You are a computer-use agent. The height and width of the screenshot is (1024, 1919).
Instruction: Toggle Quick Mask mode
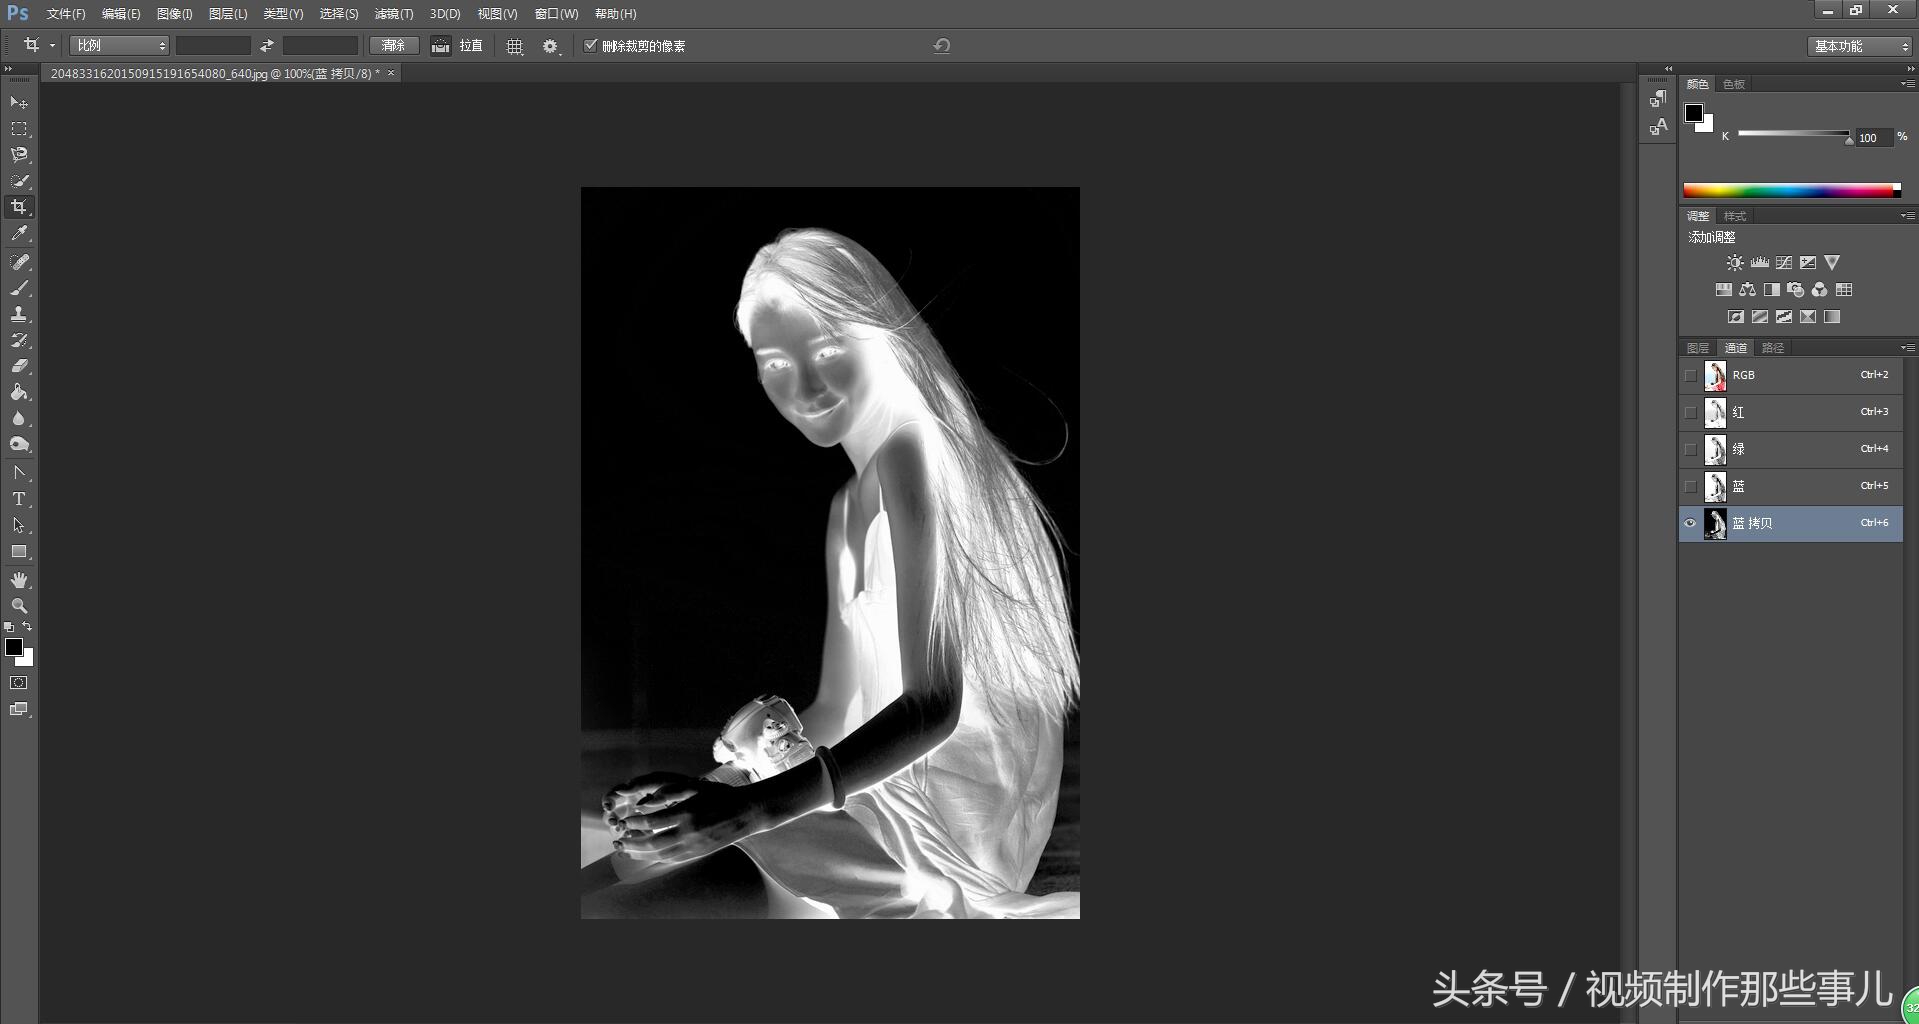19,683
